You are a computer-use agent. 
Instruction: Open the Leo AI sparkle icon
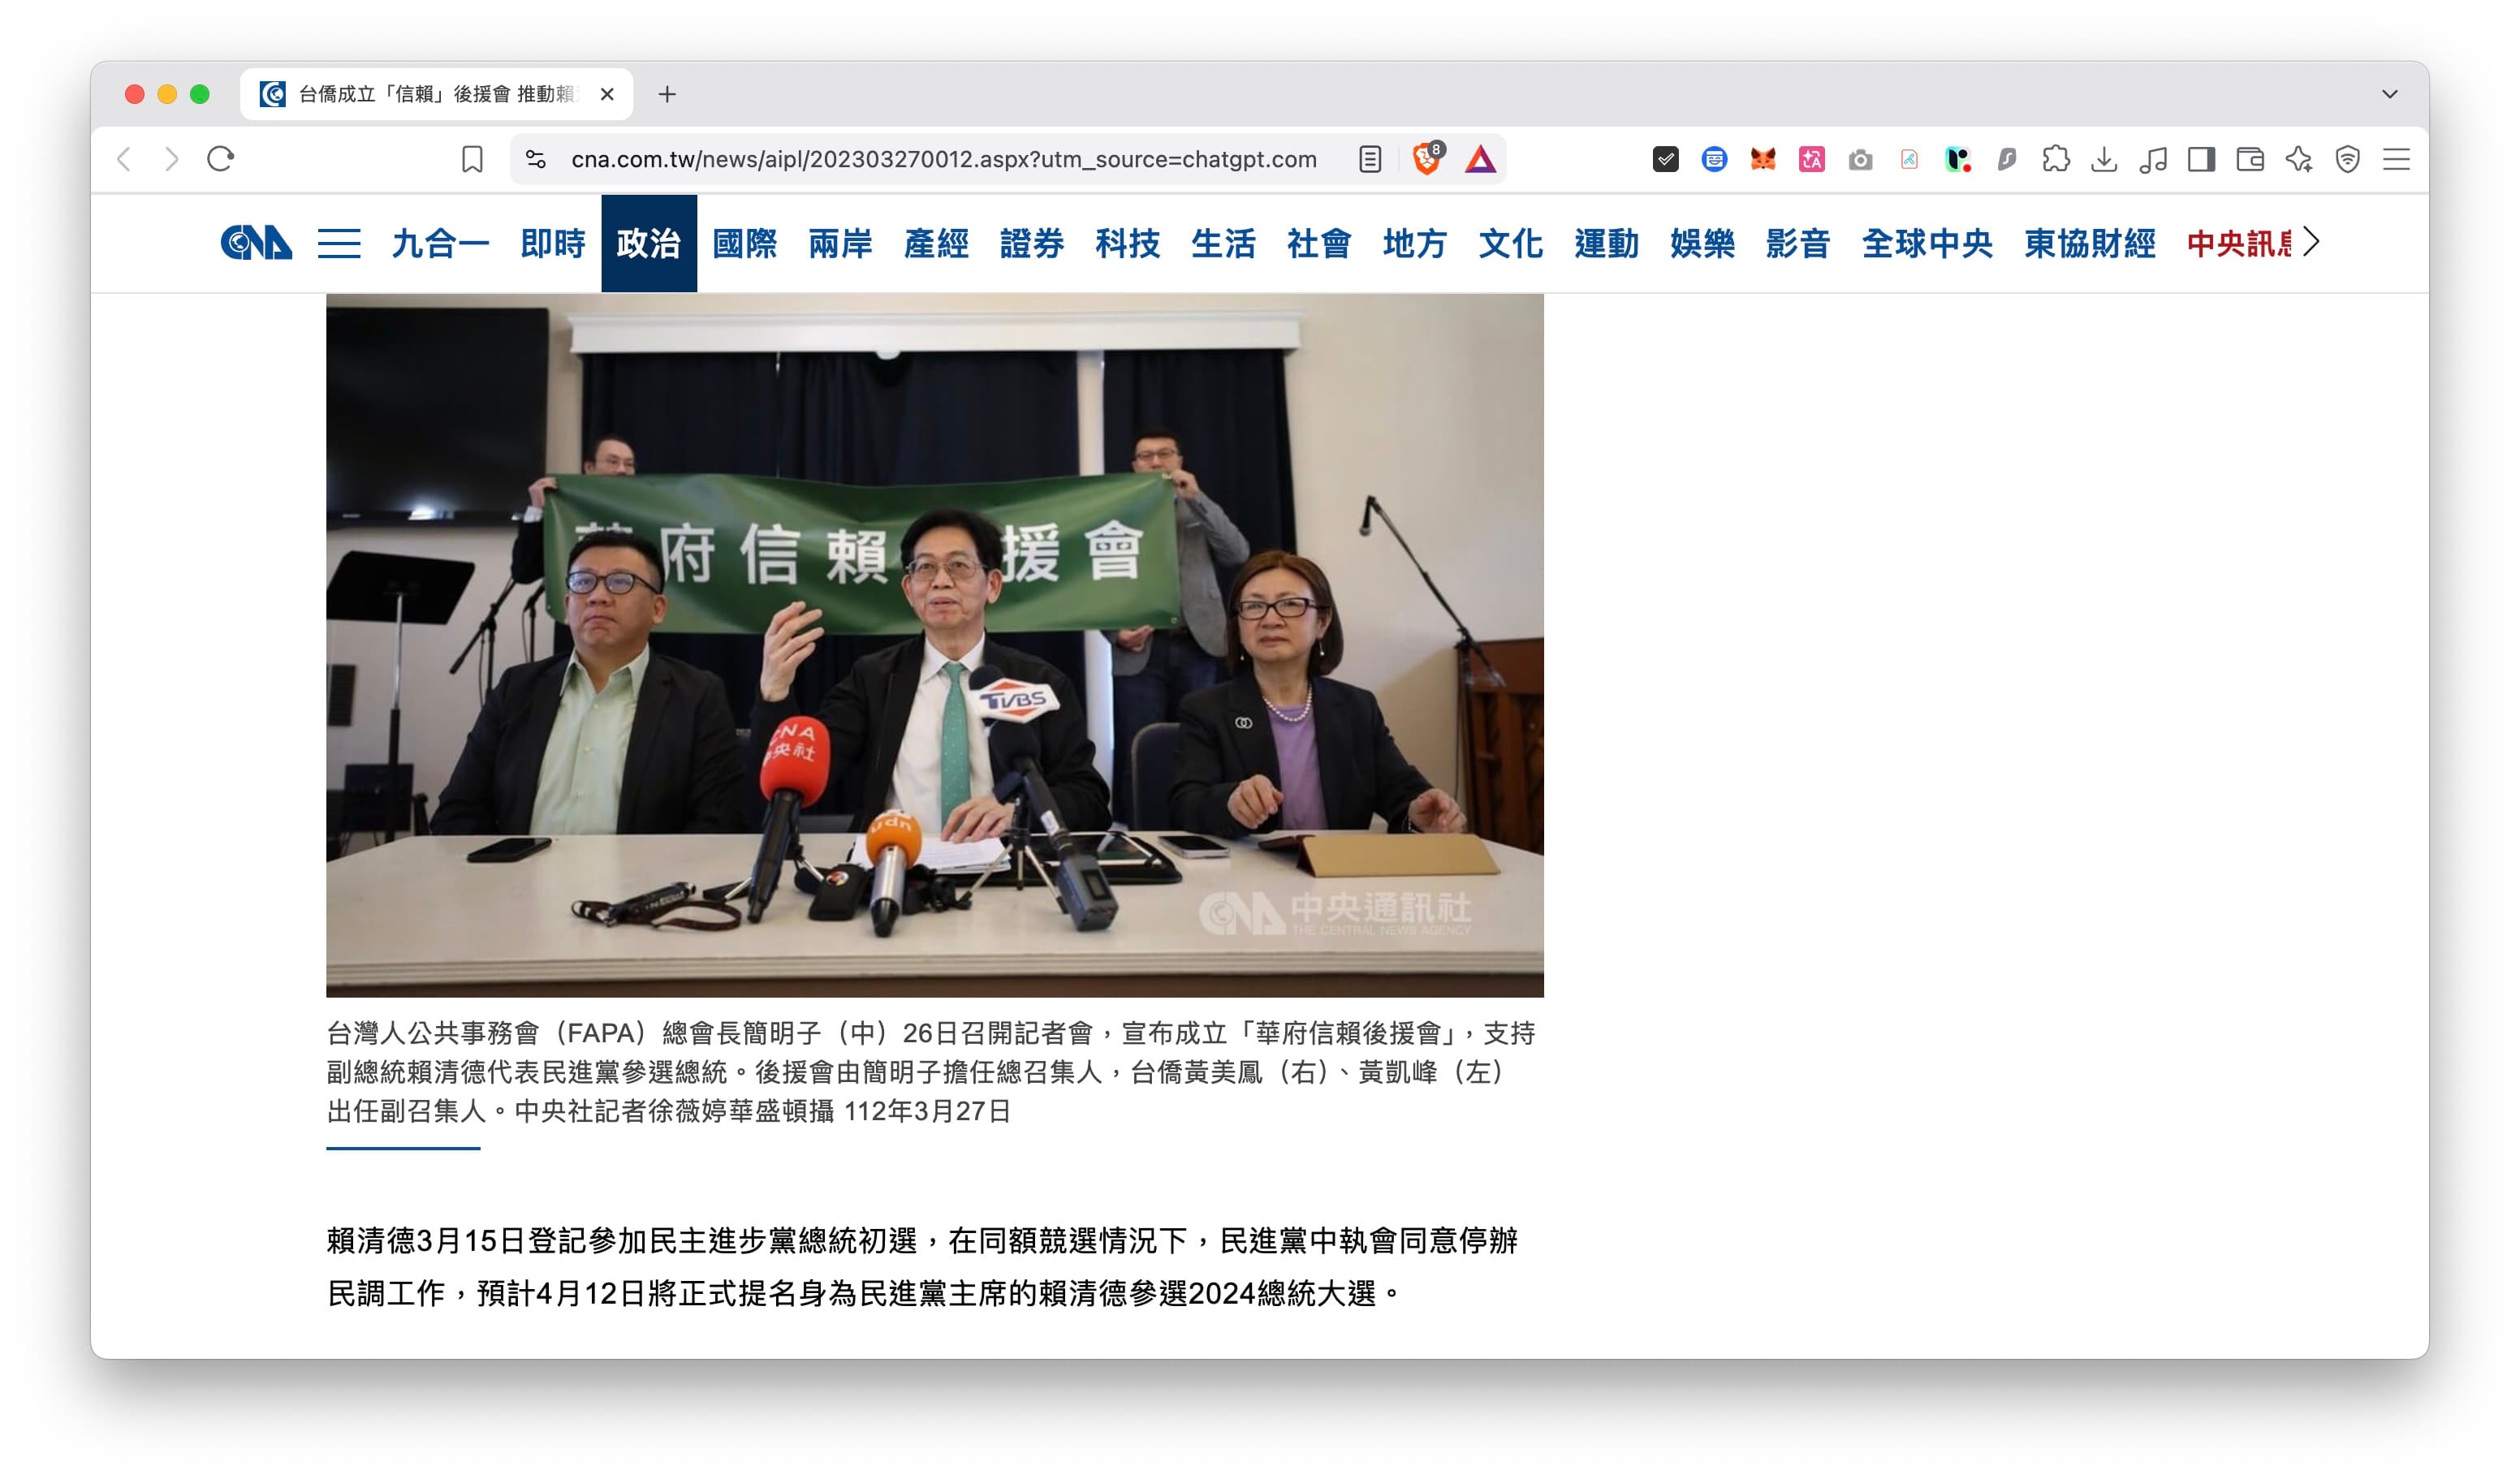click(2299, 159)
